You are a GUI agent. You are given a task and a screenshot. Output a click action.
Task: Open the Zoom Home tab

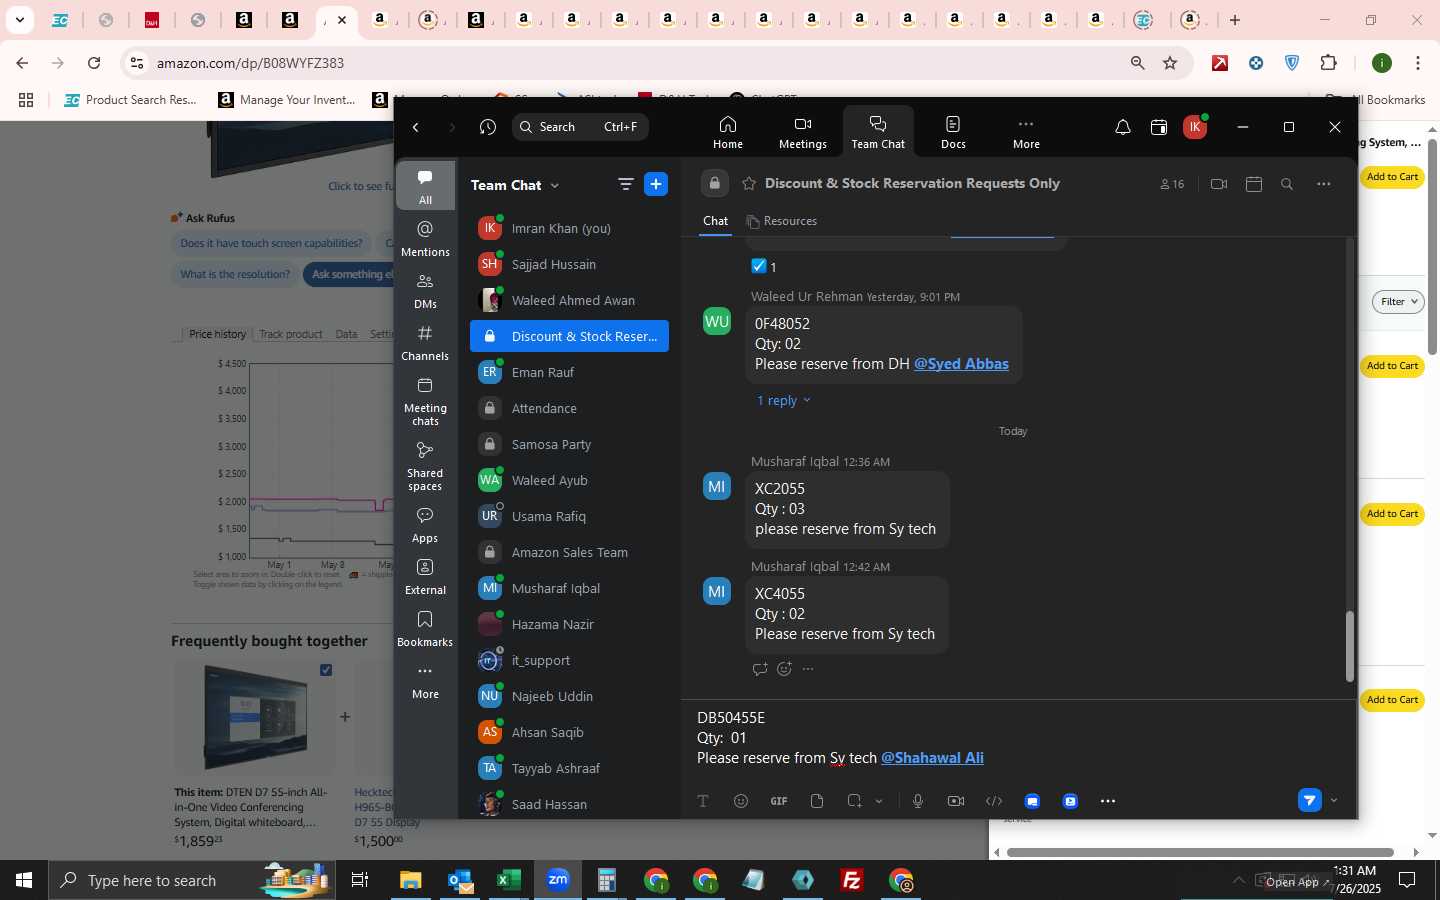727,131
